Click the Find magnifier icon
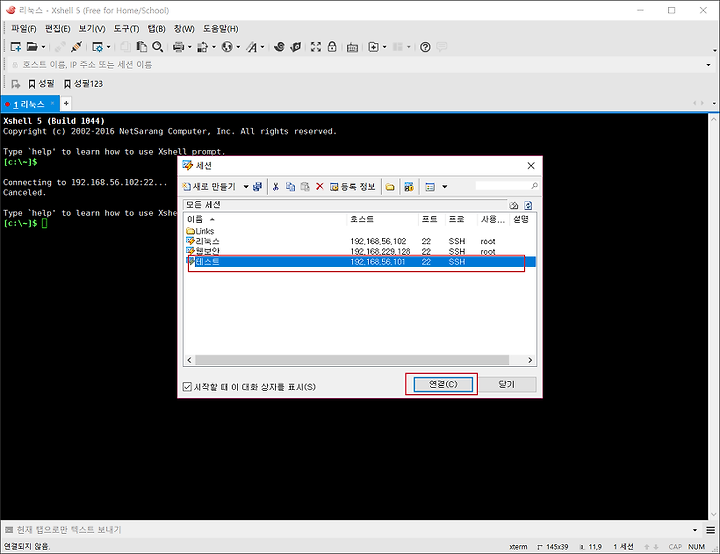The height and width of the screenshot is (554, 720). click(x=158, y=47)
